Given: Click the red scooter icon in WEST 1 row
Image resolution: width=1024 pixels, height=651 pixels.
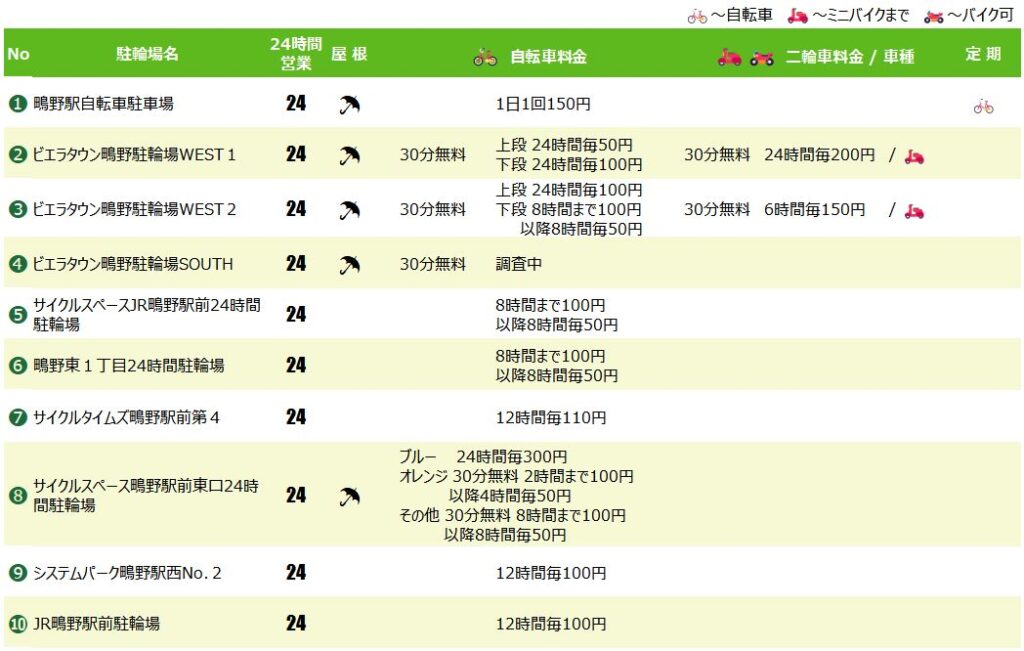Looking at the screenshot, I should point(914,156).
